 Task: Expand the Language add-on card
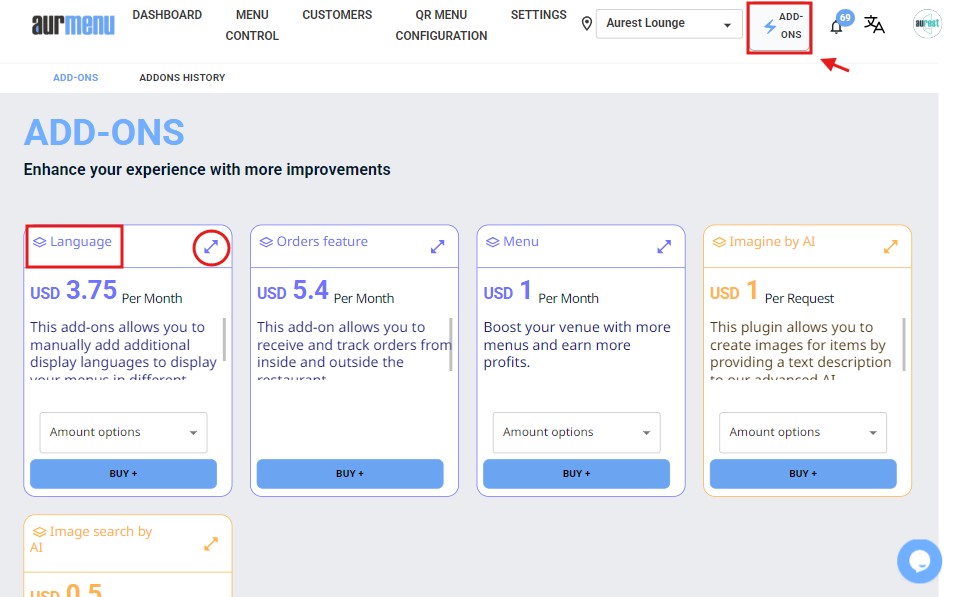coord(211,246)
